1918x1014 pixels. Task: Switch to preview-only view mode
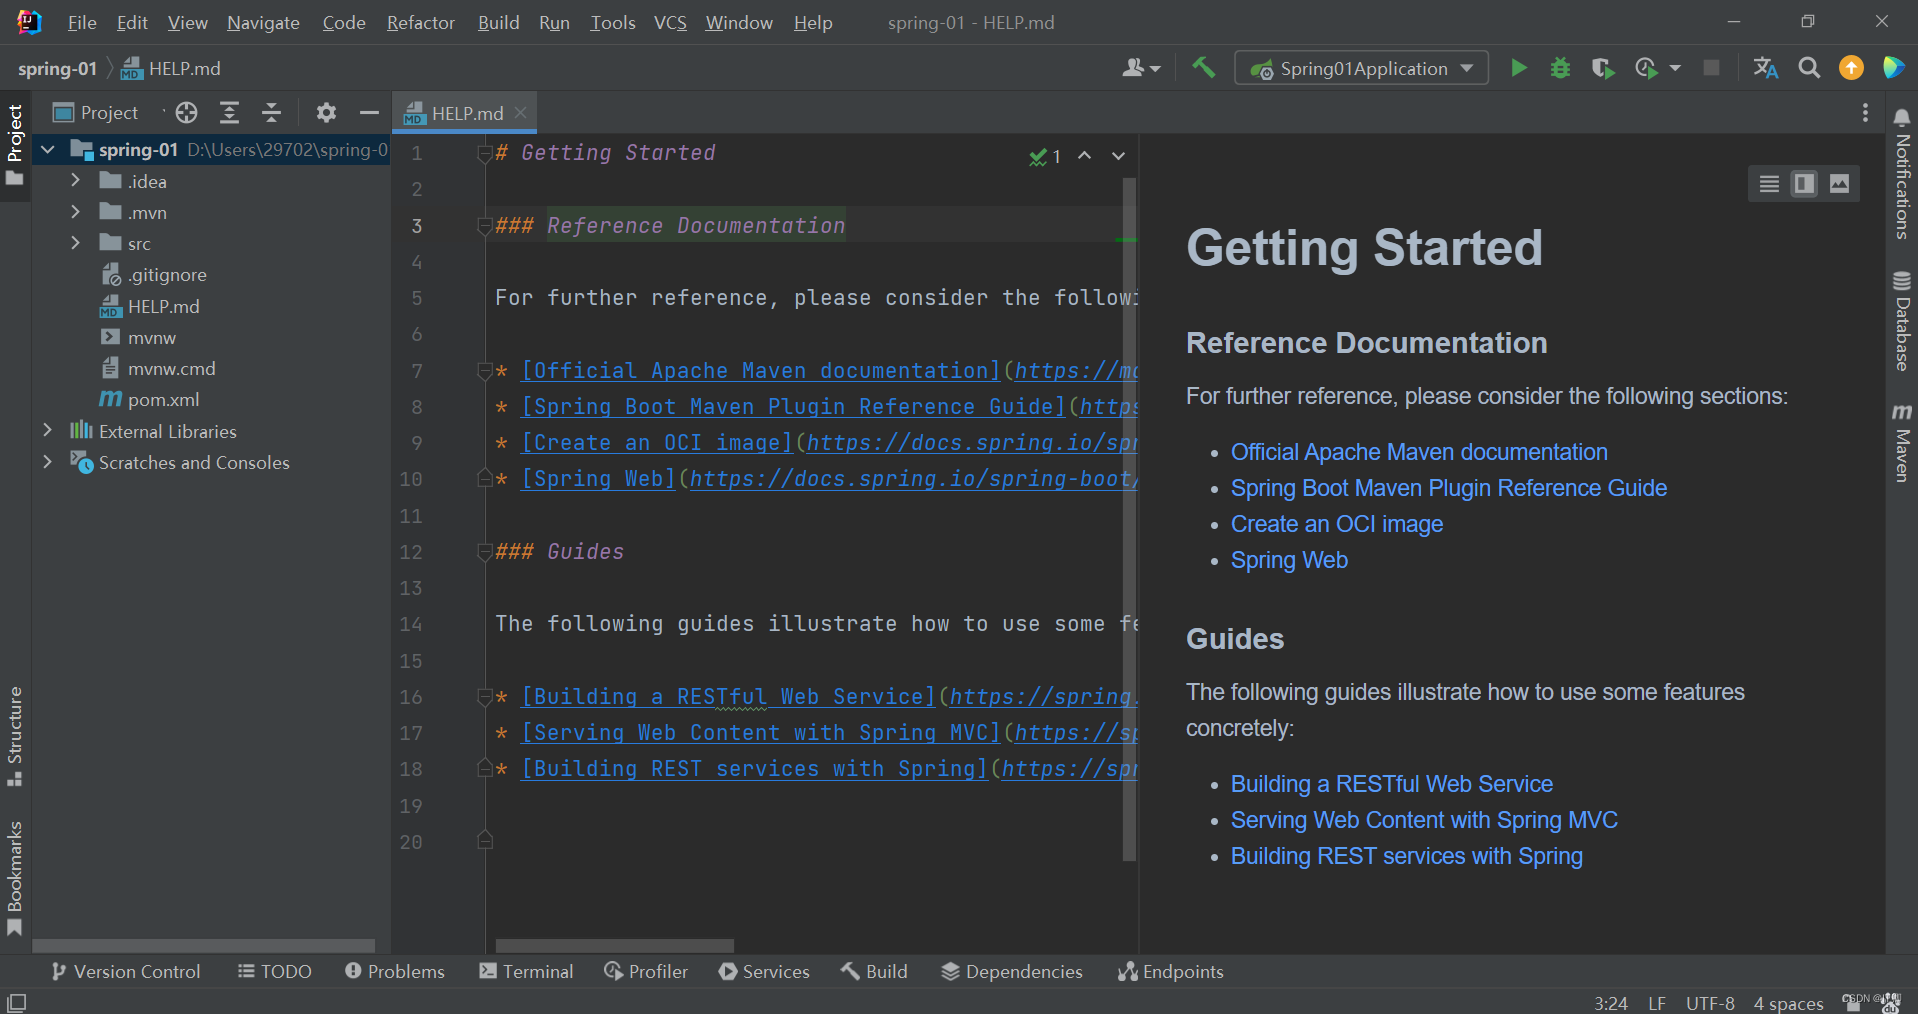[x=1839, y=183]
